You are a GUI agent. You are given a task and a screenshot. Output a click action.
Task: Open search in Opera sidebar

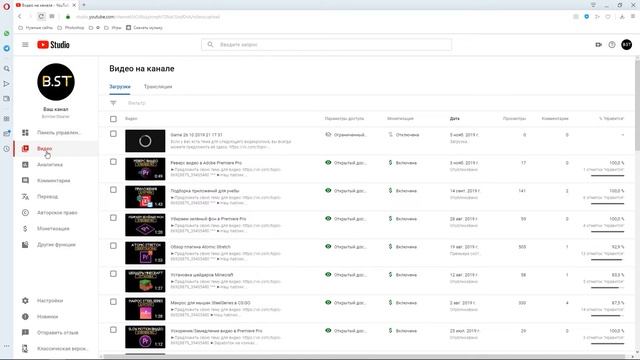(7, 69)
